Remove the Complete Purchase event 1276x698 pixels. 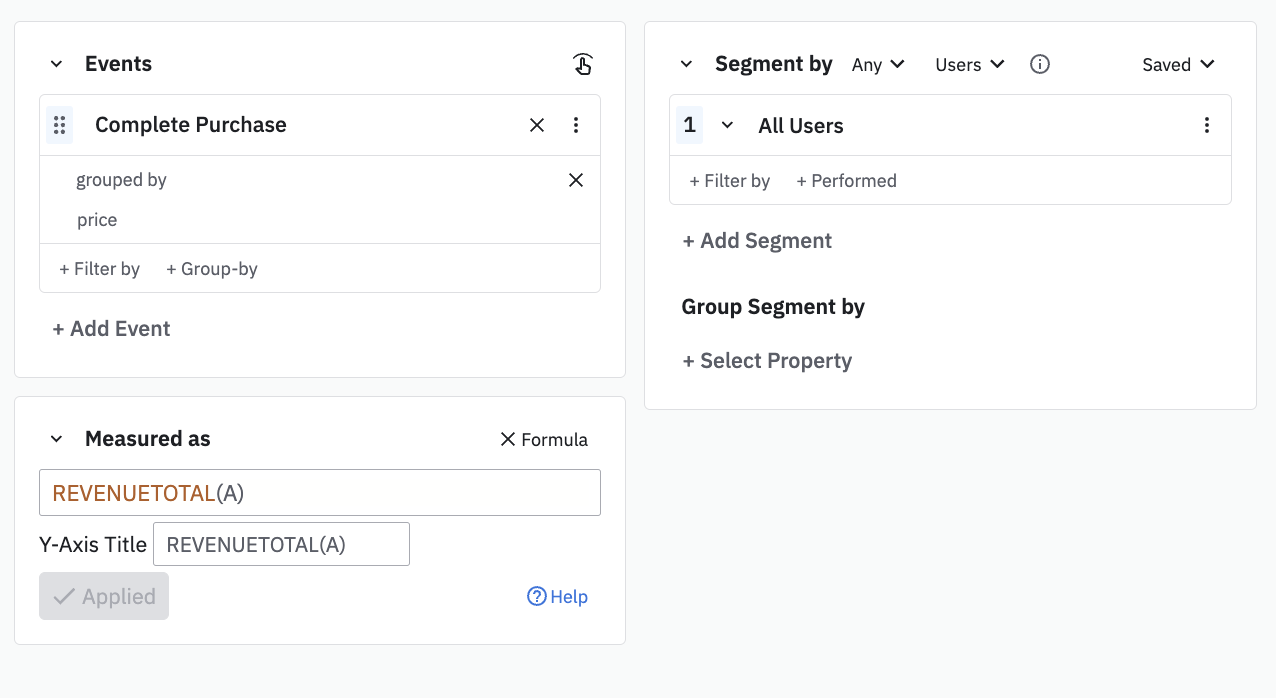pos(537,125)
